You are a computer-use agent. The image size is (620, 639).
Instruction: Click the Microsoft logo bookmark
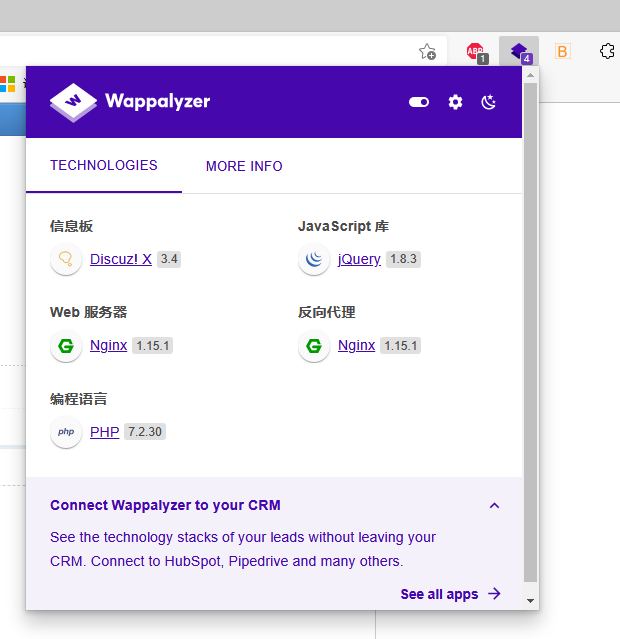point(7,84)
